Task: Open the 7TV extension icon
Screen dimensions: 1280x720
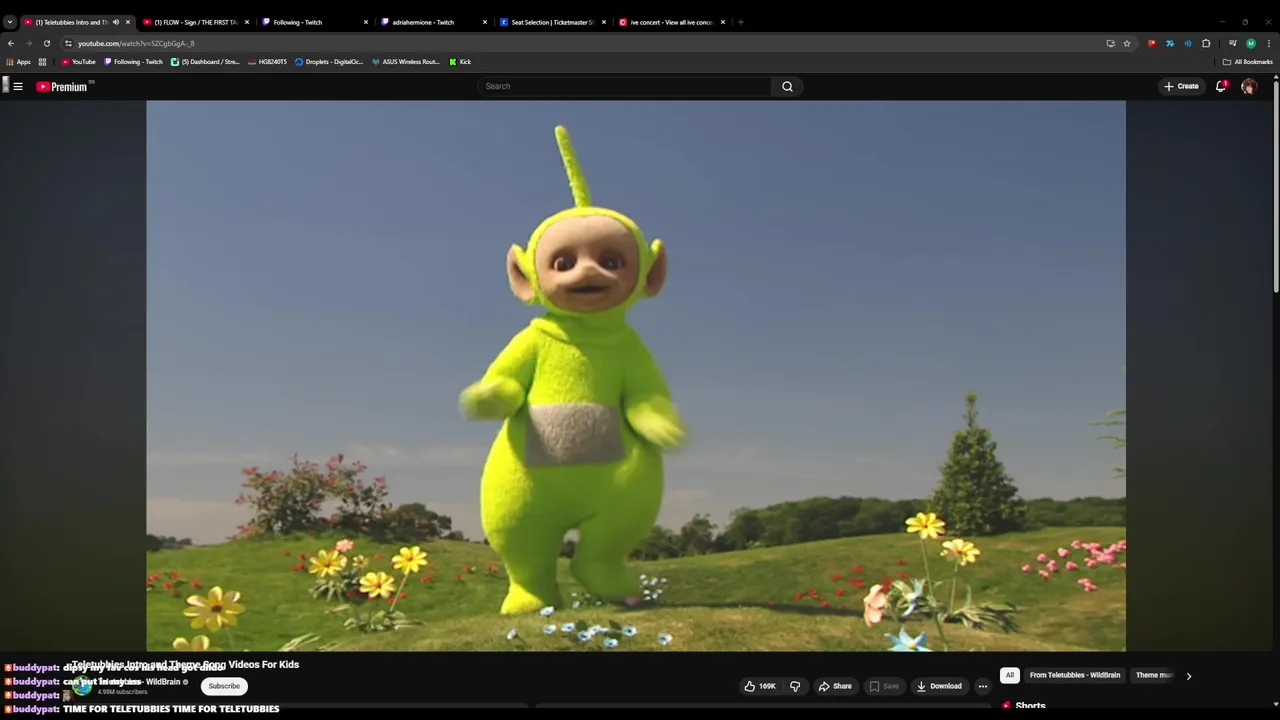Action: (x=1170, y=43)
